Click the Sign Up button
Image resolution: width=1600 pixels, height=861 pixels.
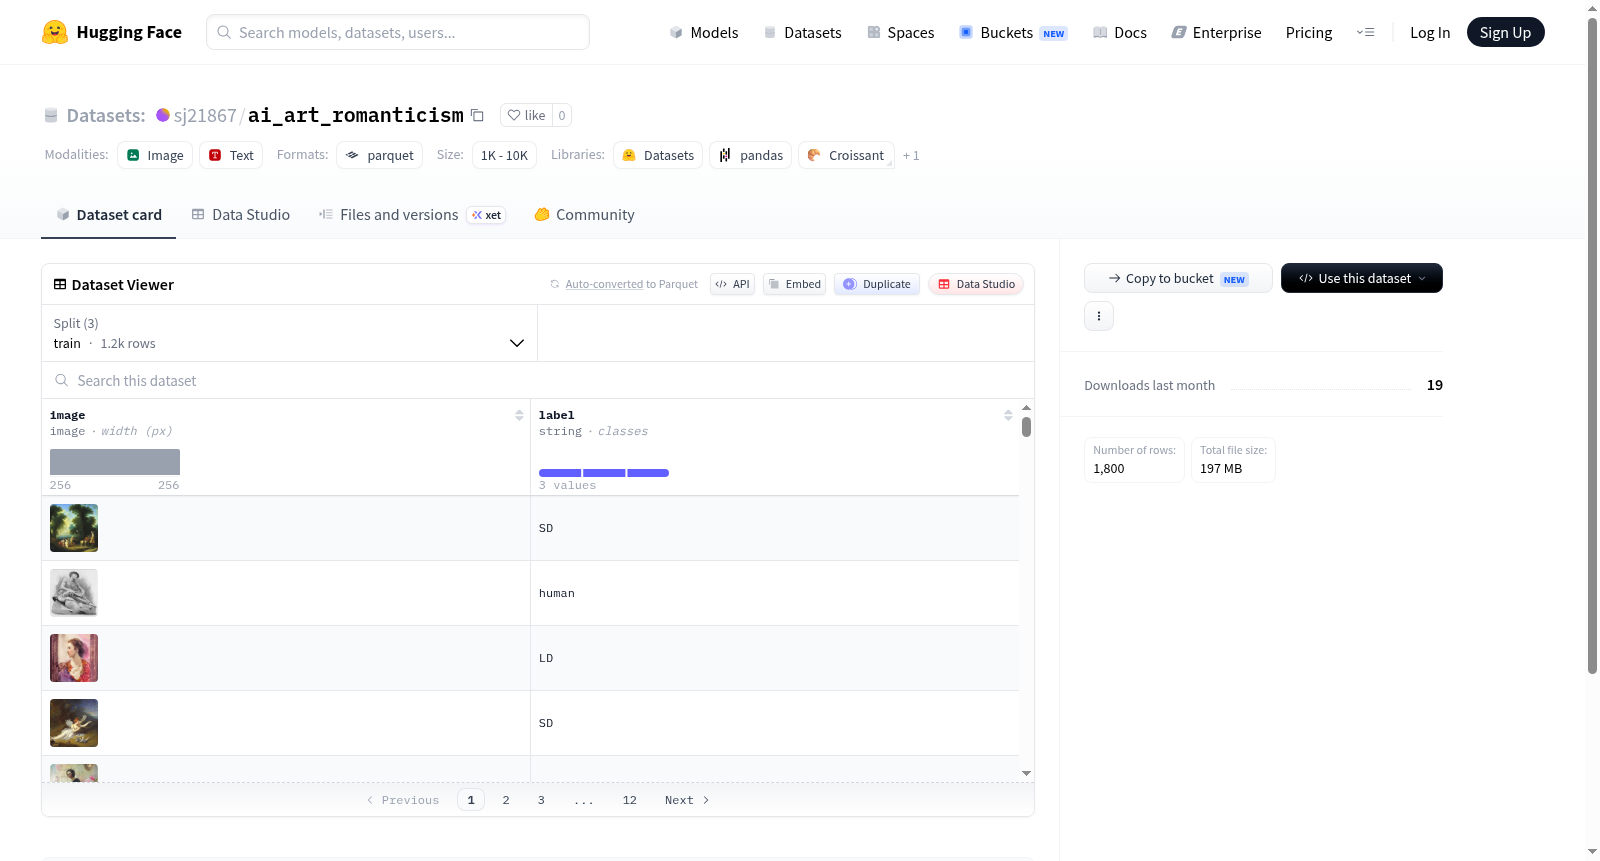point(1505,32)
